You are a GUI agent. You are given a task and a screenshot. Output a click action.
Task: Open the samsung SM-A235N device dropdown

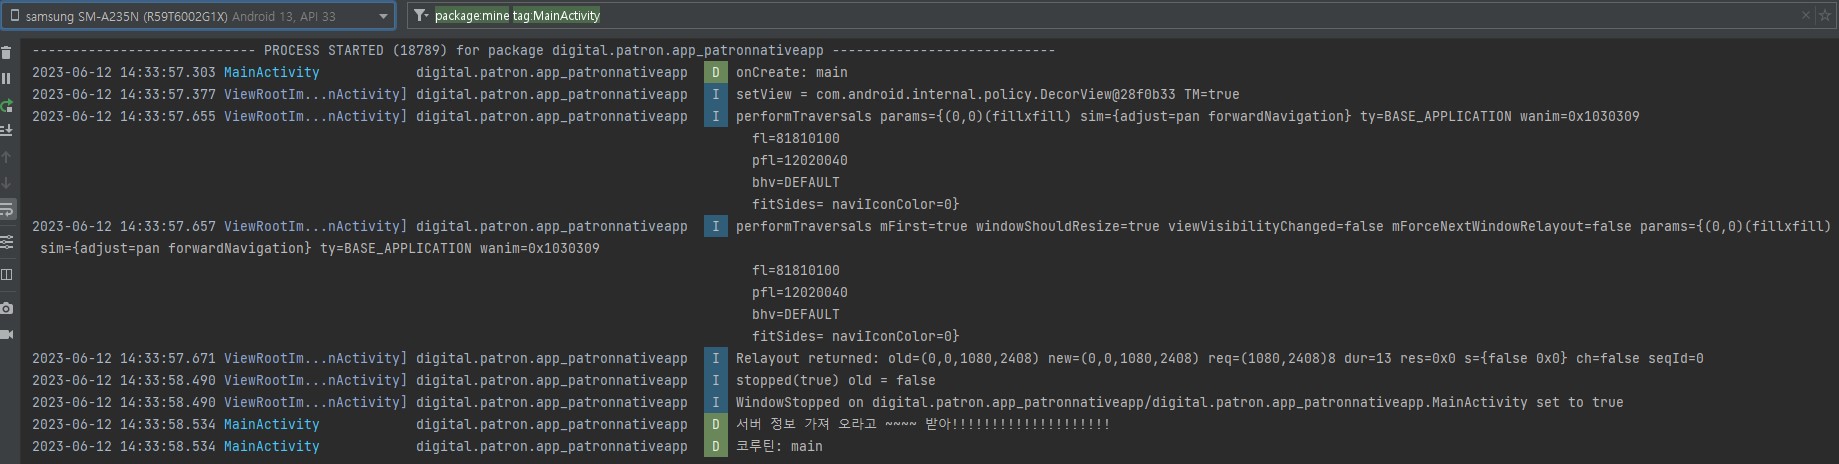[x=200, y=16]
